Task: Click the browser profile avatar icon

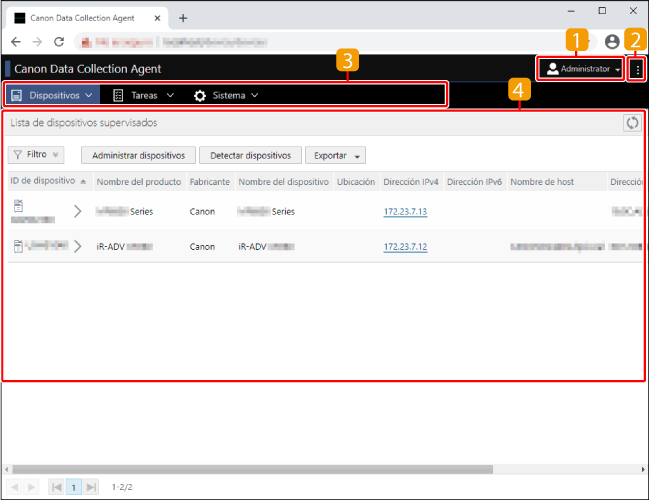Action: pos(612,42)
